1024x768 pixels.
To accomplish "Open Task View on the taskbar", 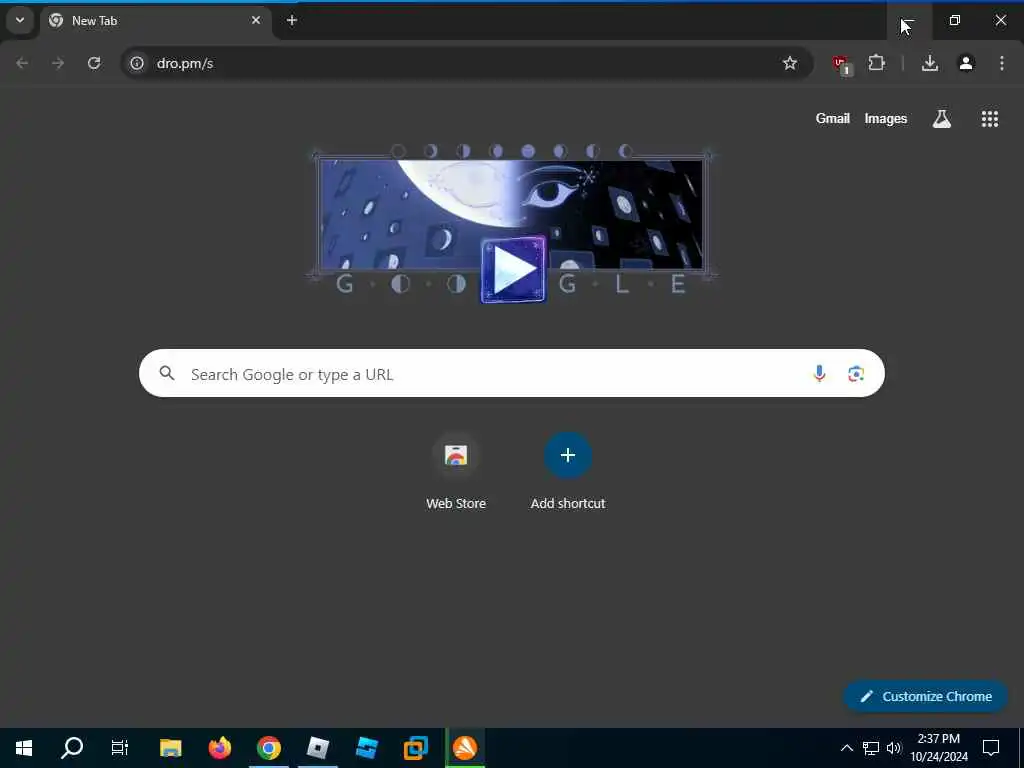I will pyautogui.click(x=120, y=748).
